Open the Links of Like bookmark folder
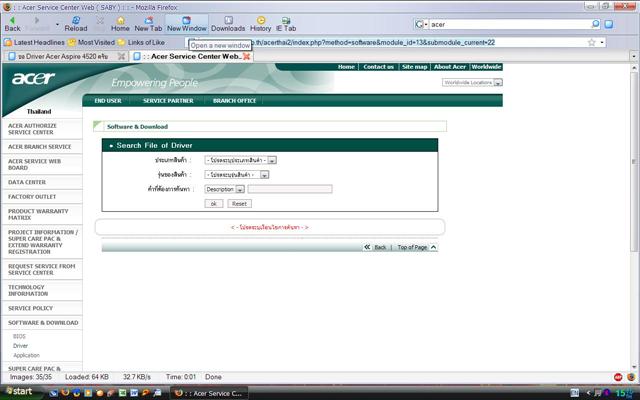Screen dimensions: 640x400 pos(141,42)
